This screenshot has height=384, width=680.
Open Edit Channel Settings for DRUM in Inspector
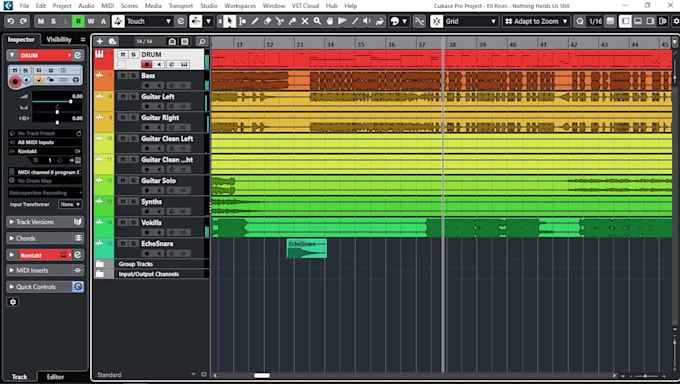click(78, 55)
